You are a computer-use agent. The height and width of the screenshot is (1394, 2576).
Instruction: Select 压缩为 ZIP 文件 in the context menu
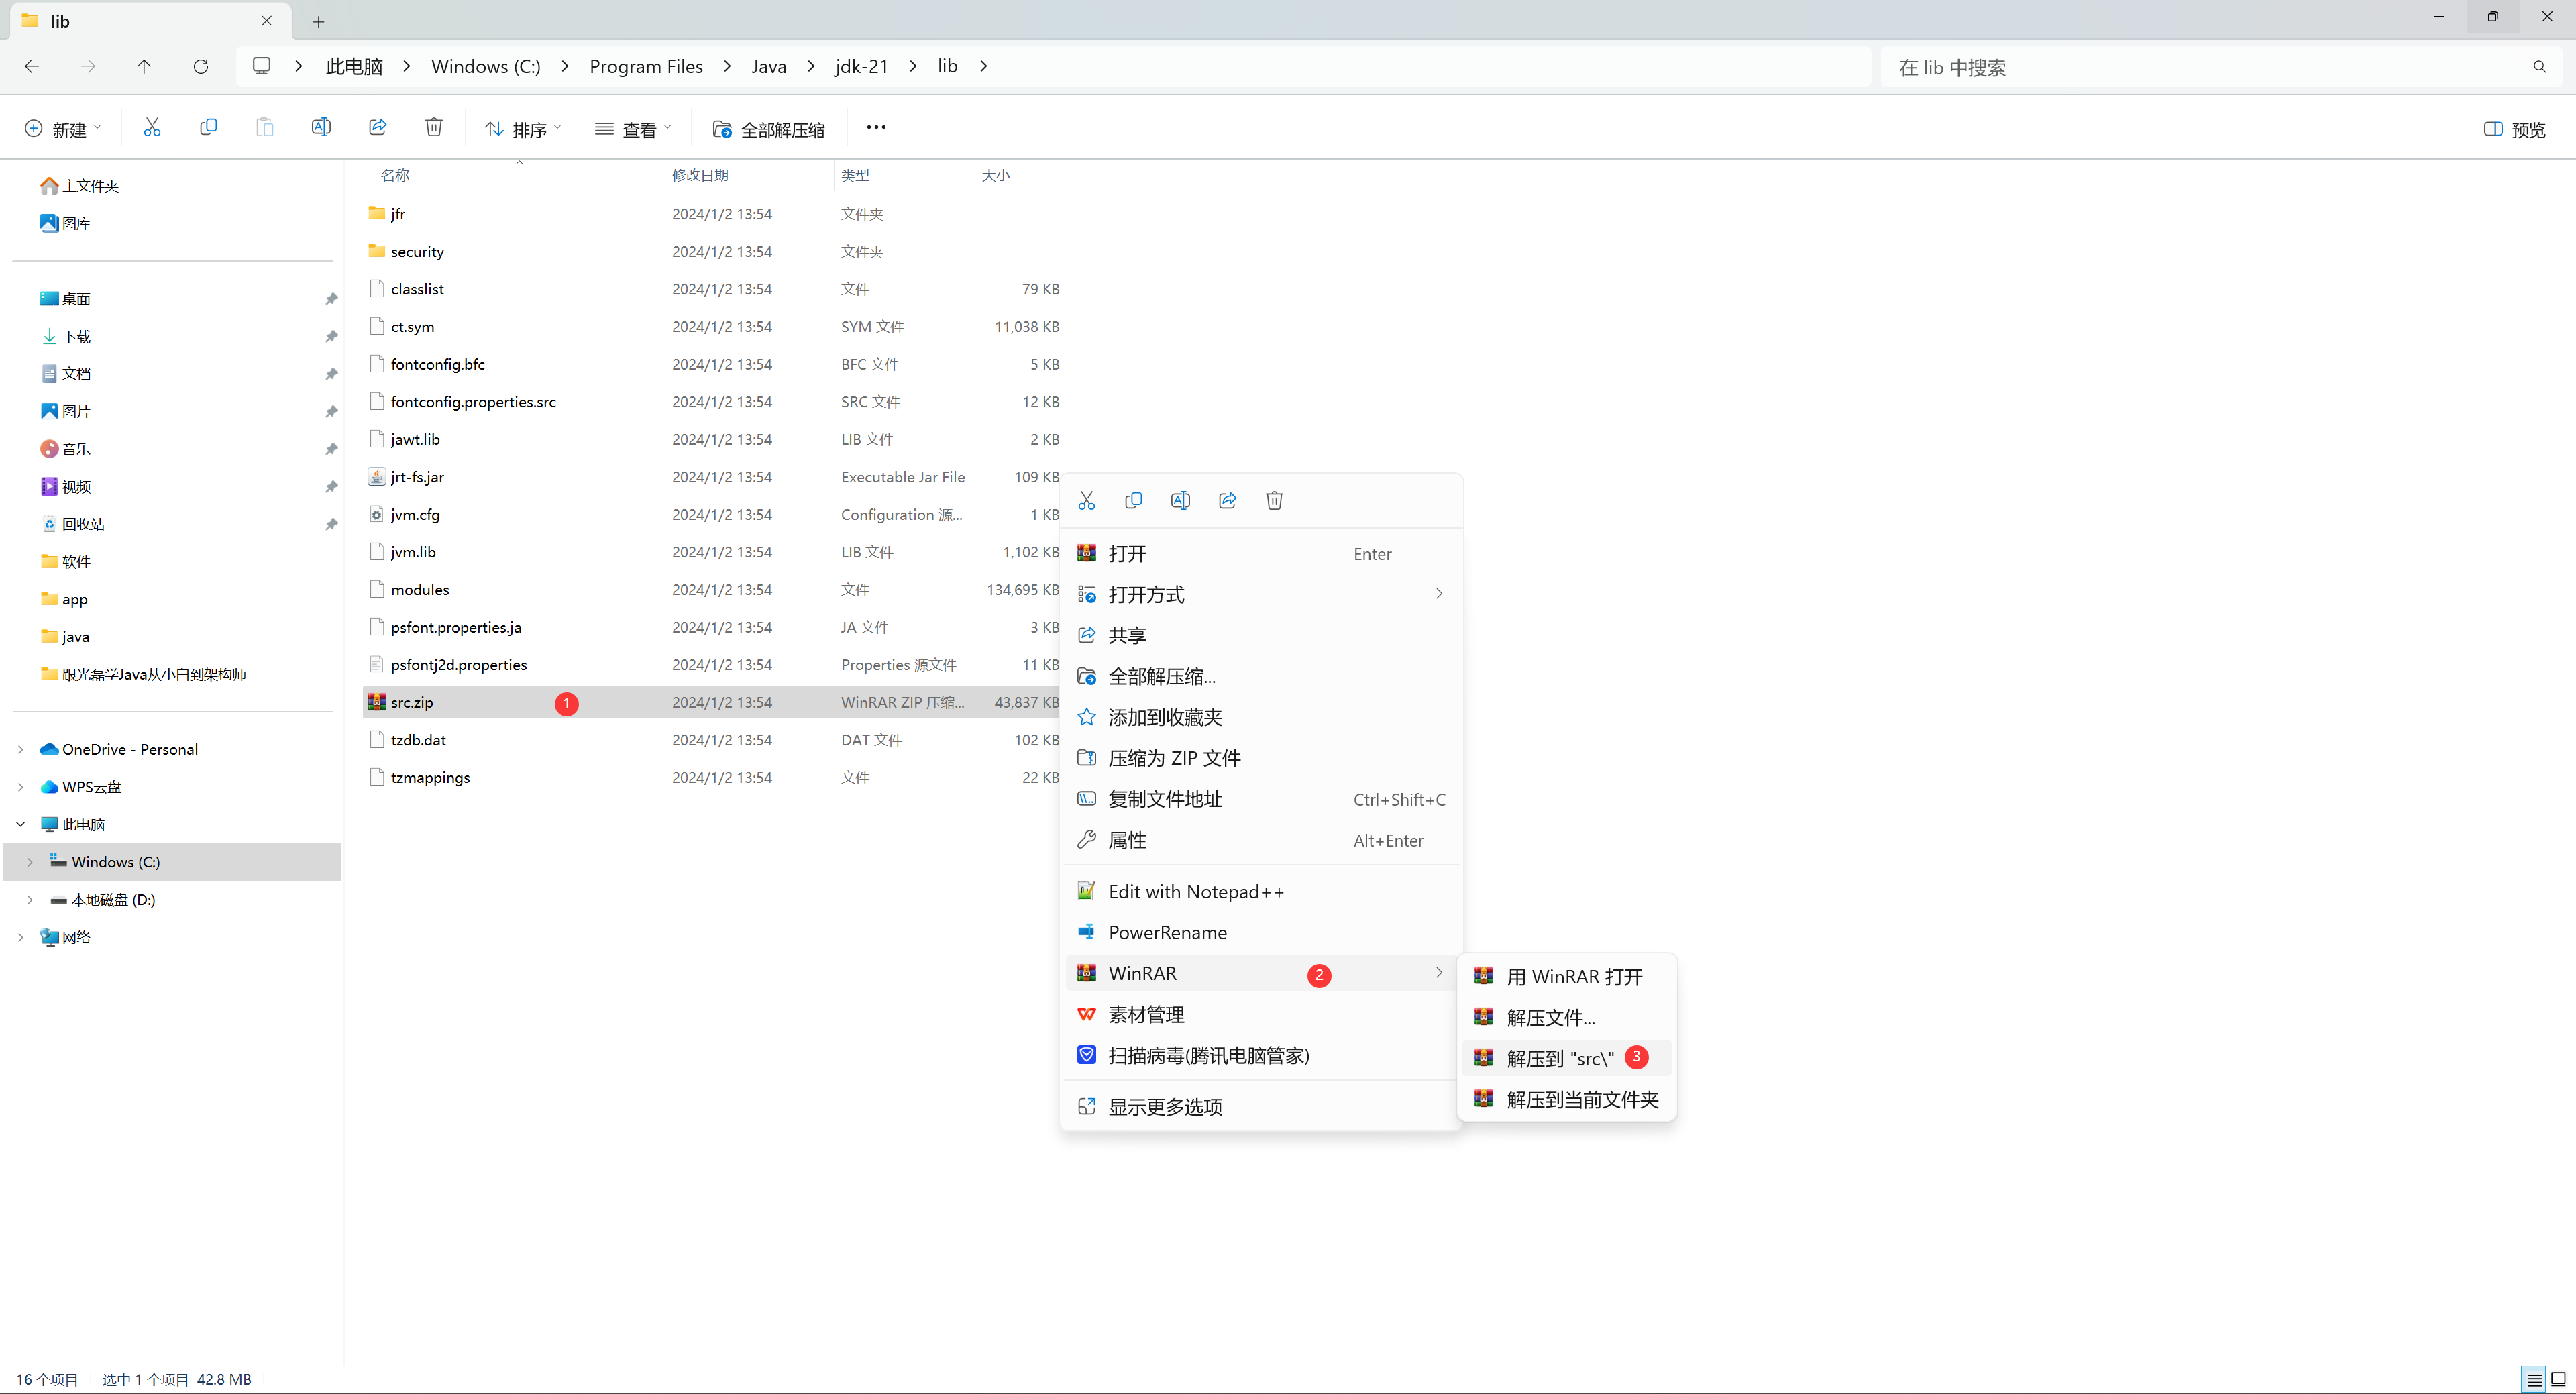(1262, 758)
